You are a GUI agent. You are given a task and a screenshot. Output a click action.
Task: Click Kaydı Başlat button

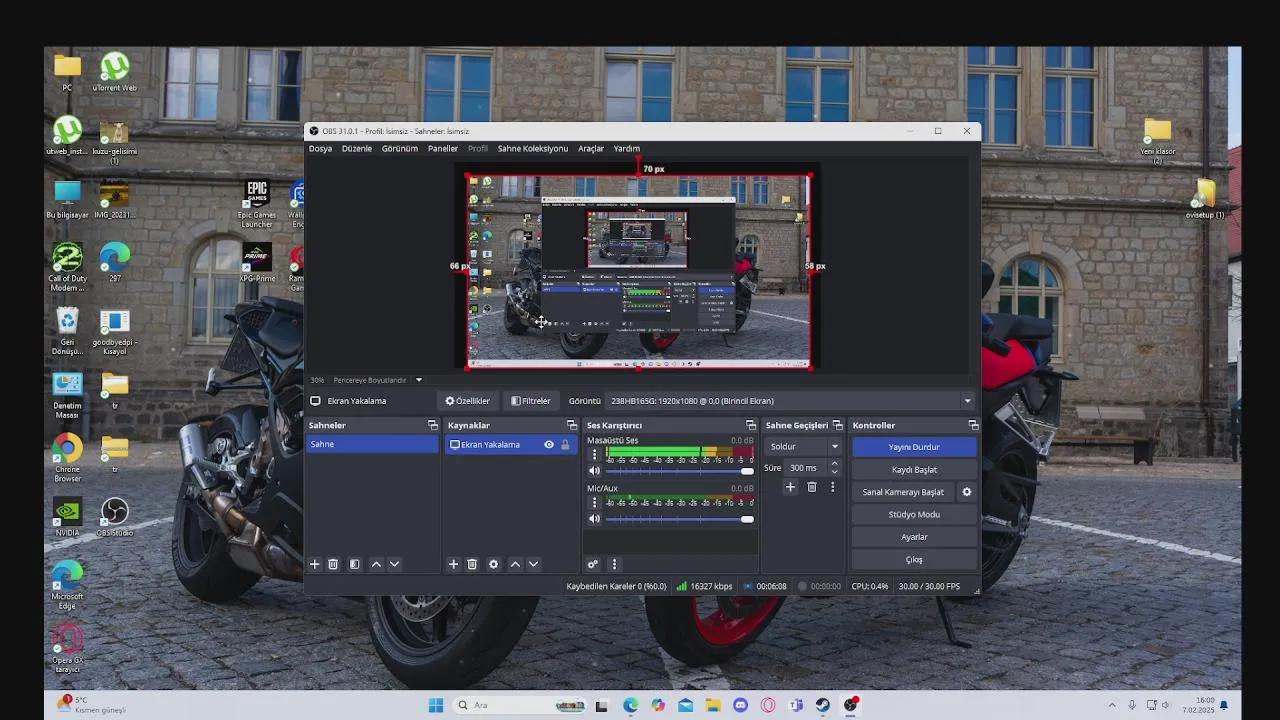click(x=914, y=469)
